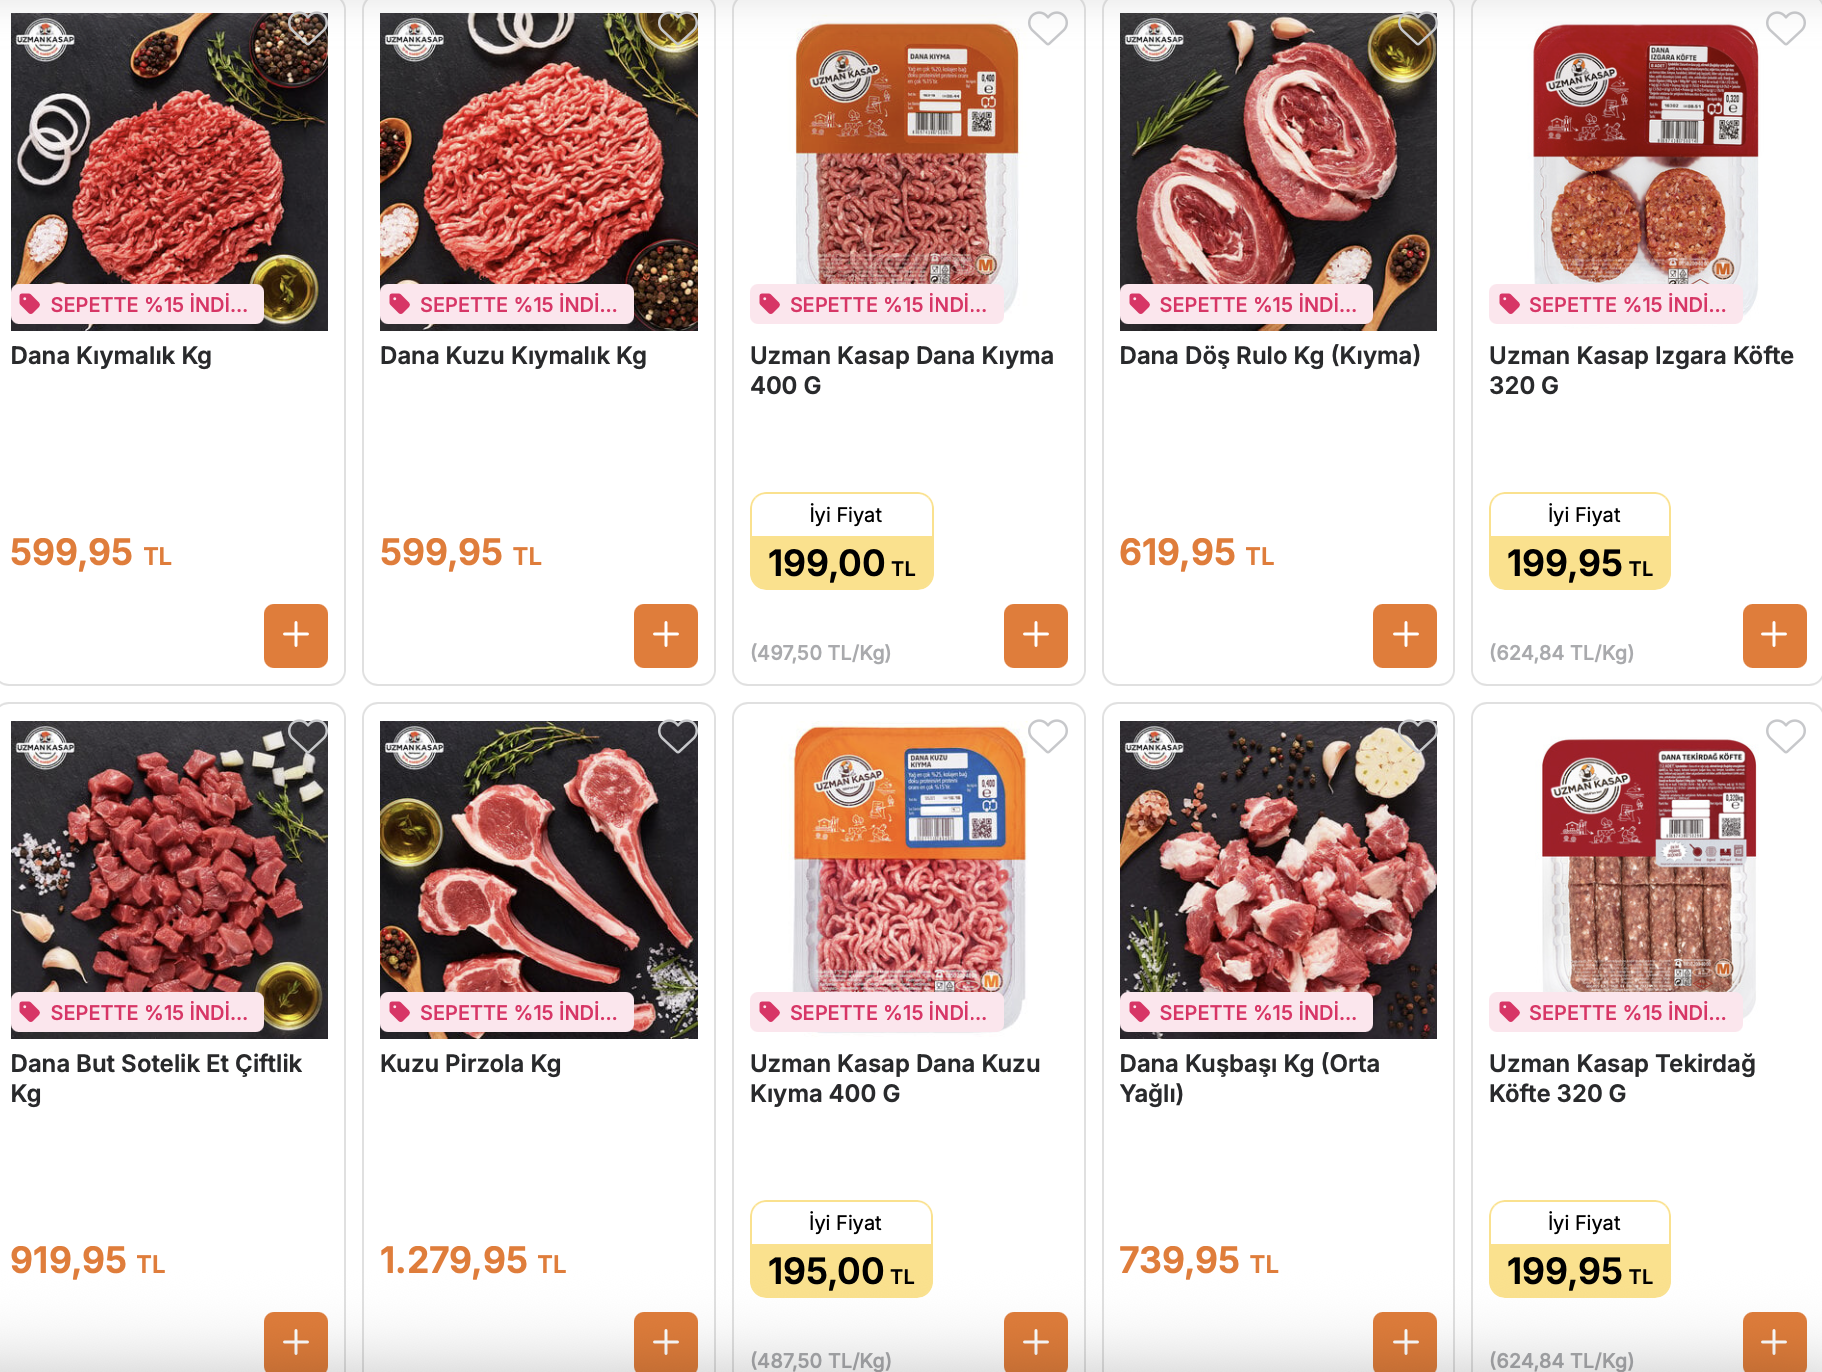The width and height of the screenshot is (1822, 1372).
Task: Select İyi Fiyat 195,00 TL price badge
Action: tap(842, 1249)
